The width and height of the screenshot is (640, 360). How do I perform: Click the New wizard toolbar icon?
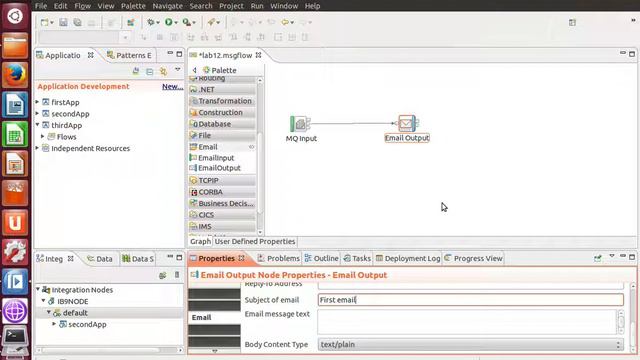coord(44,22)
